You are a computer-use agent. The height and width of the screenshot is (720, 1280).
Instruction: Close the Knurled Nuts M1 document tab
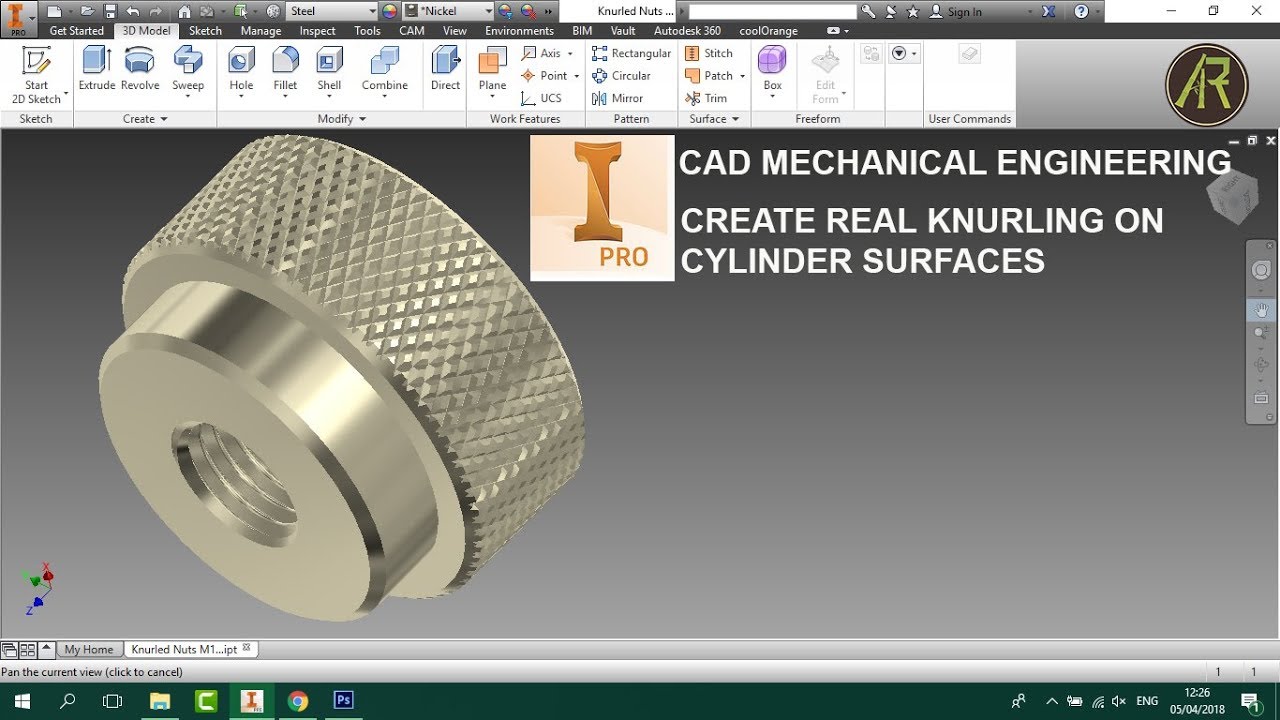247,648
